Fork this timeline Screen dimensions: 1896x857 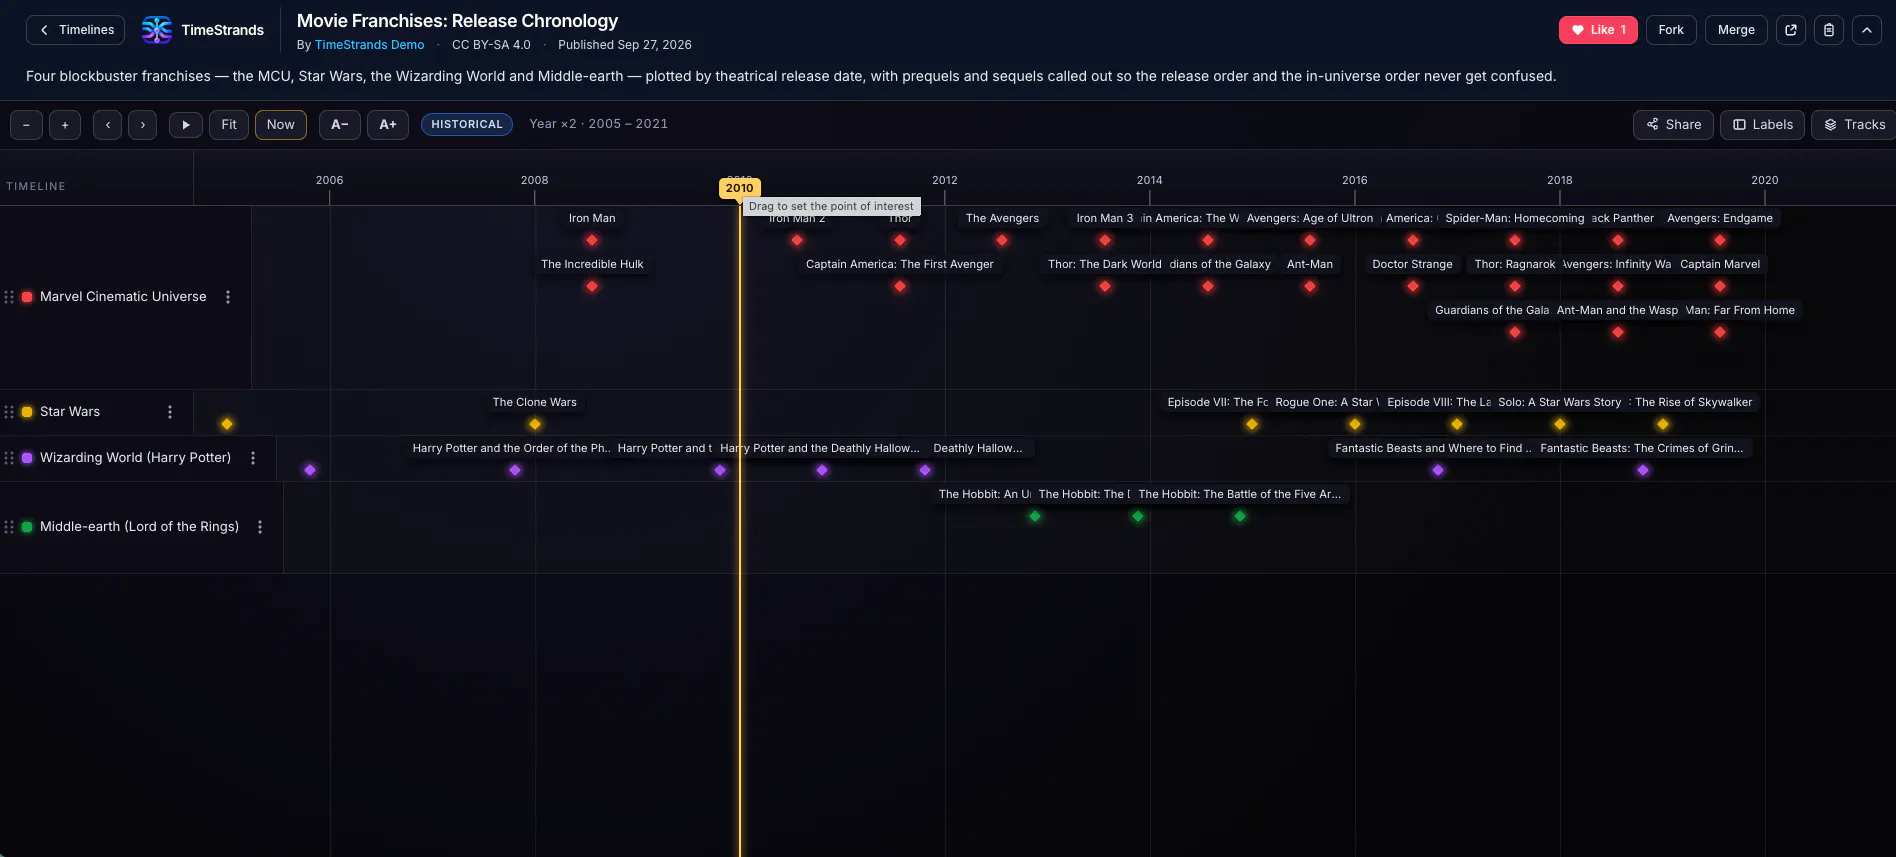point(1671,30)
